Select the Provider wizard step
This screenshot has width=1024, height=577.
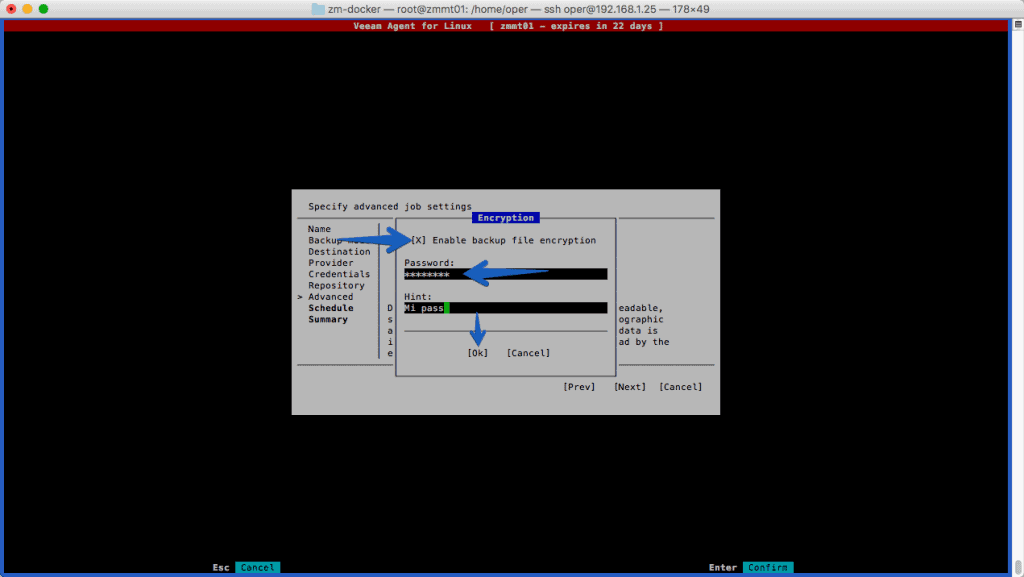pos(330,263)
